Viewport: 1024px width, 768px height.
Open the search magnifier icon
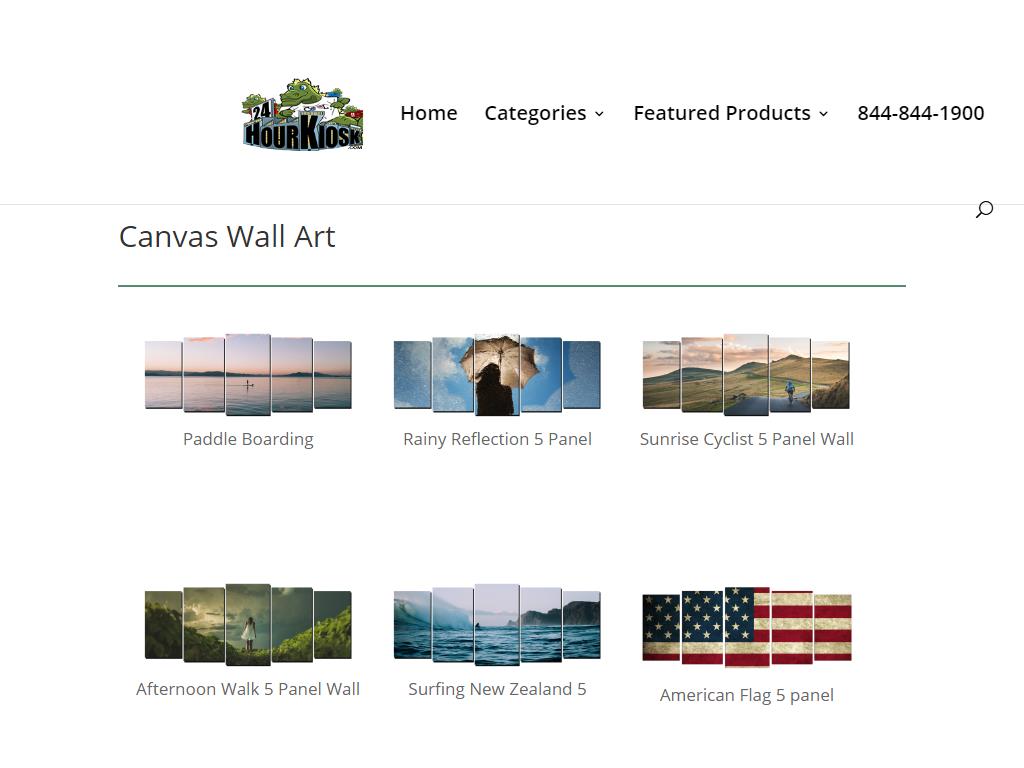[x=984, y=210]
